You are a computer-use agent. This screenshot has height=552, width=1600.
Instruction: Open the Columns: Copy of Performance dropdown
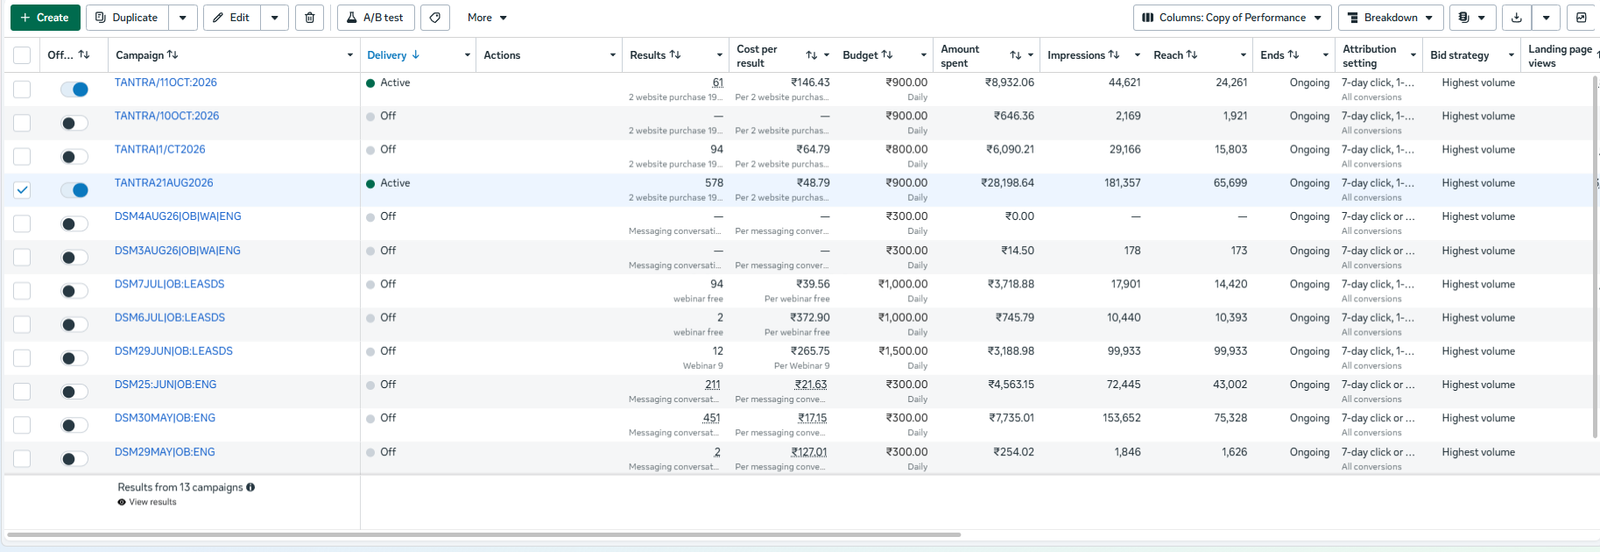1232,18
